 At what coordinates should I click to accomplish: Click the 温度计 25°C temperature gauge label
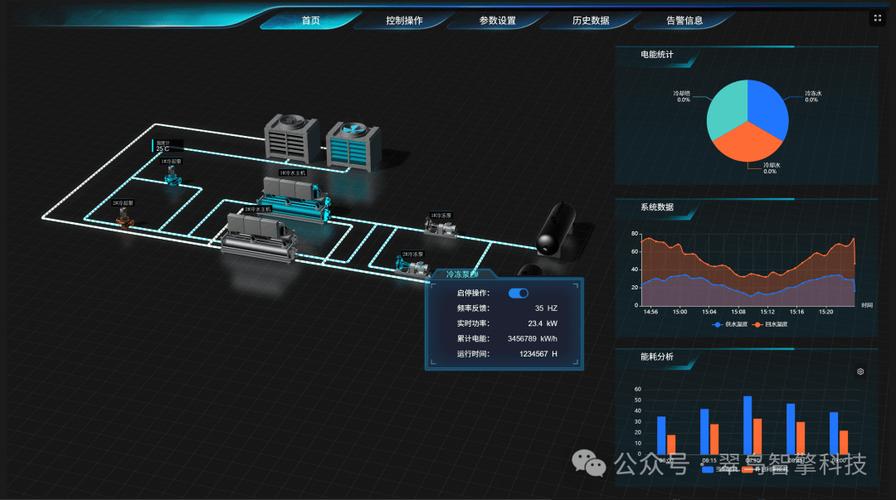tap(165, 146)
